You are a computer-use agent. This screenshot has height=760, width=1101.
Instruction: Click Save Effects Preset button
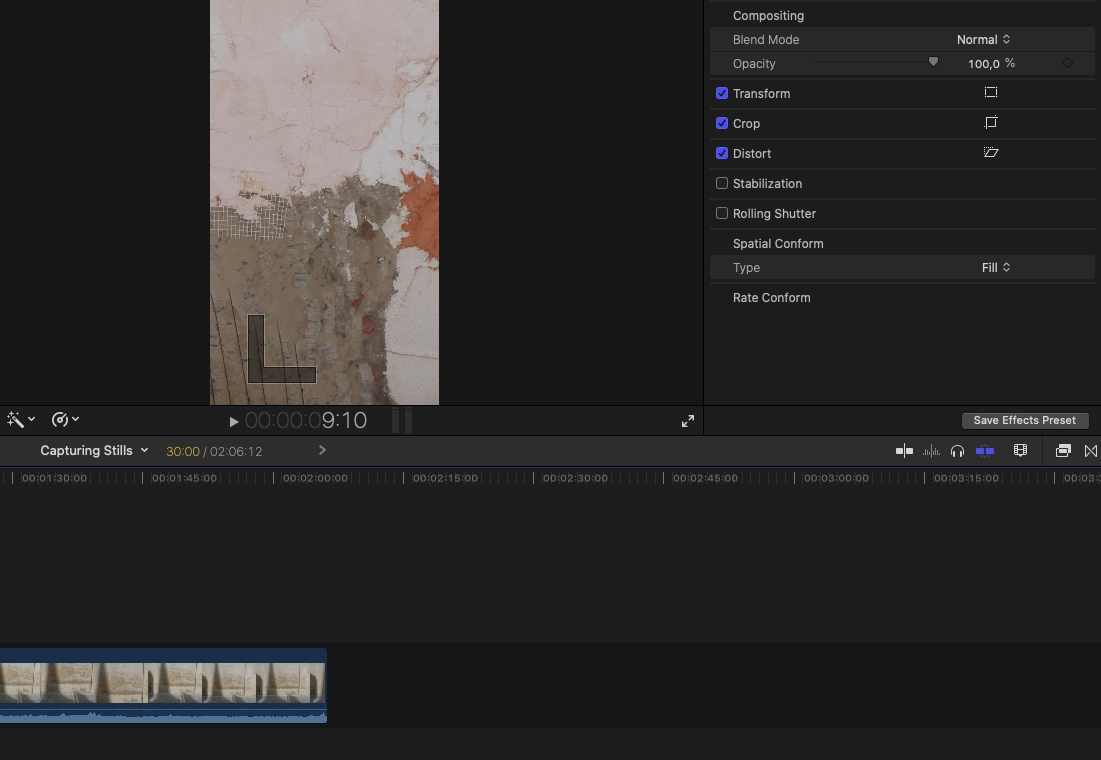click(x=1024, y=421)
